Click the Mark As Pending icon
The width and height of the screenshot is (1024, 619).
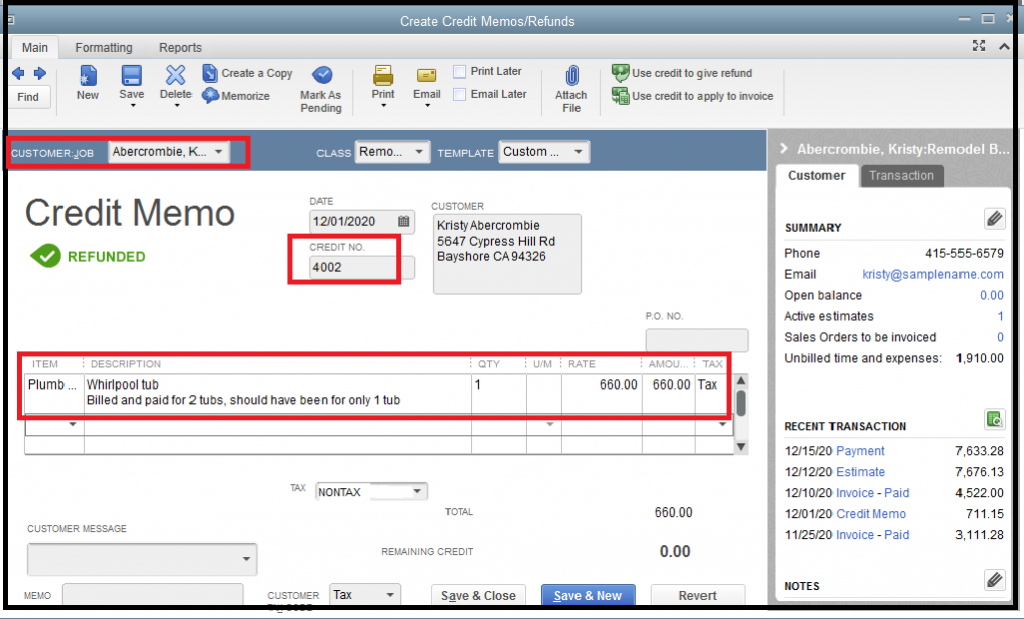coord(321,76)
